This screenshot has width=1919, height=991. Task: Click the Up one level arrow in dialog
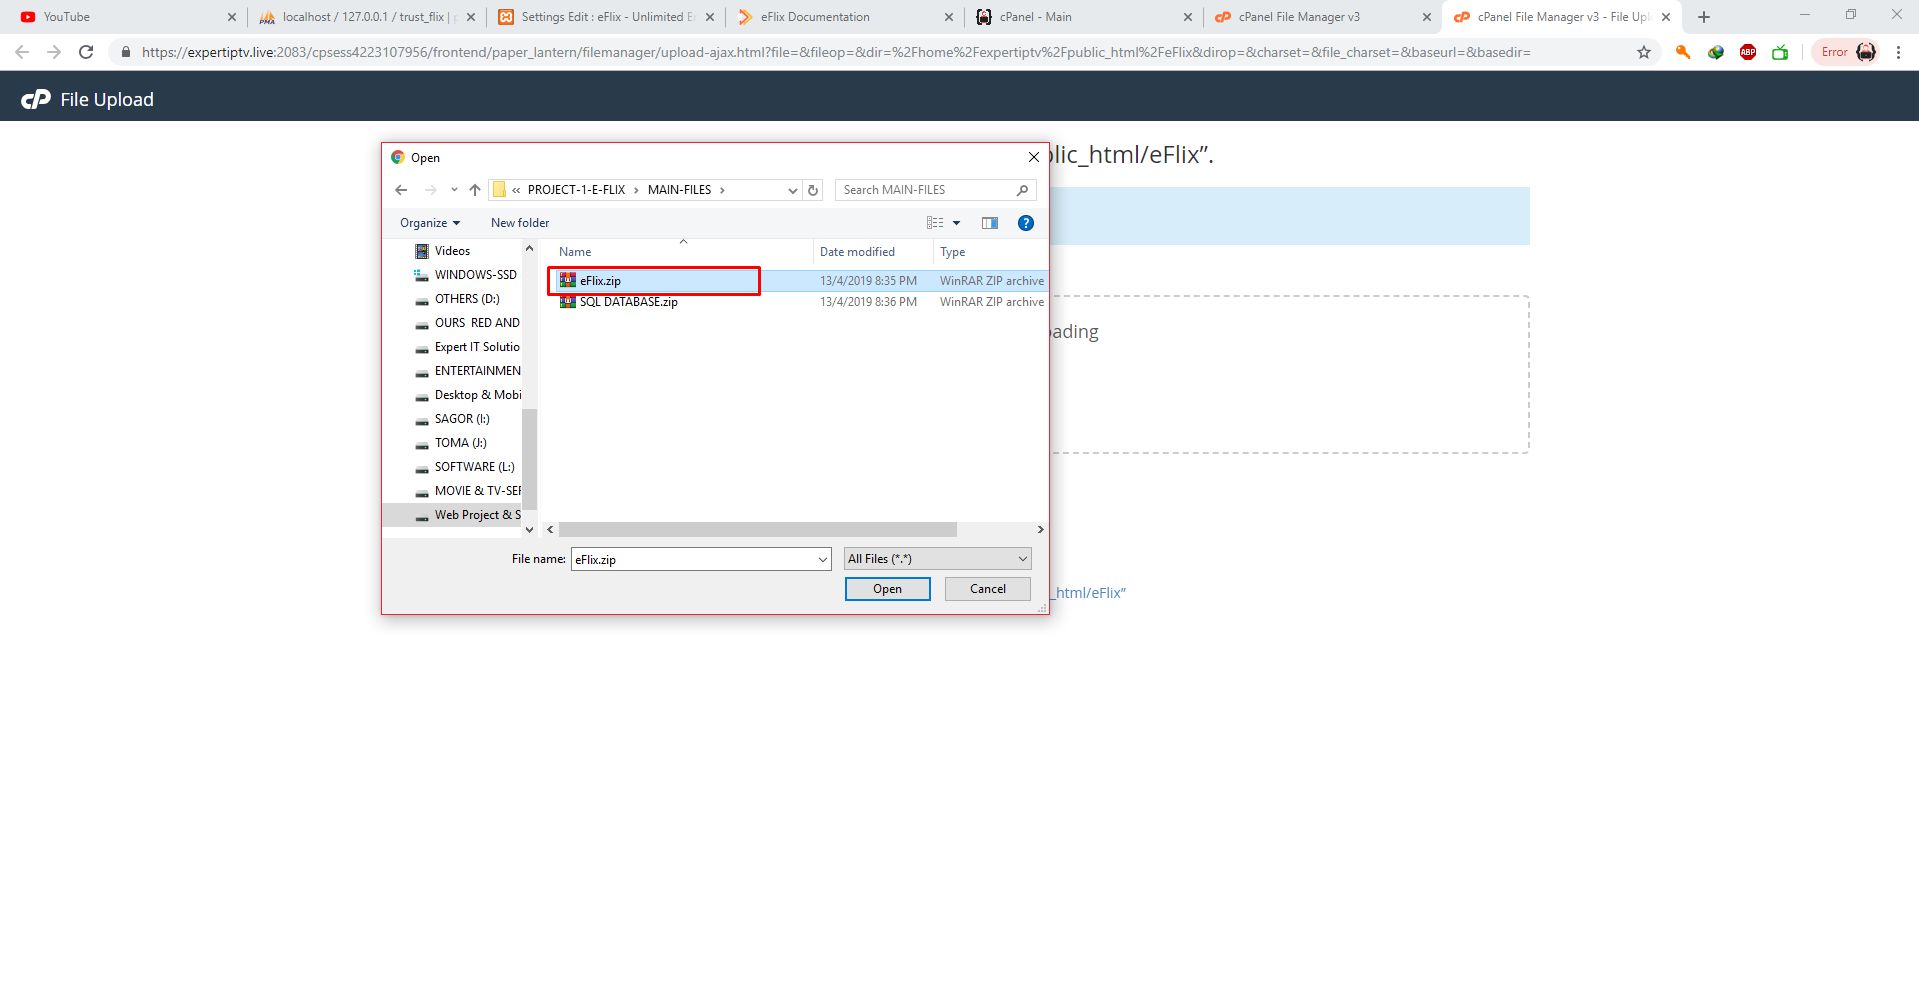475,190
